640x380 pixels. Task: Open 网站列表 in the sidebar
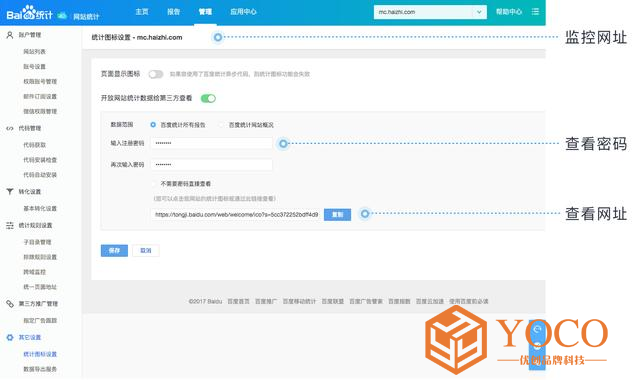[x=34, y=52]
